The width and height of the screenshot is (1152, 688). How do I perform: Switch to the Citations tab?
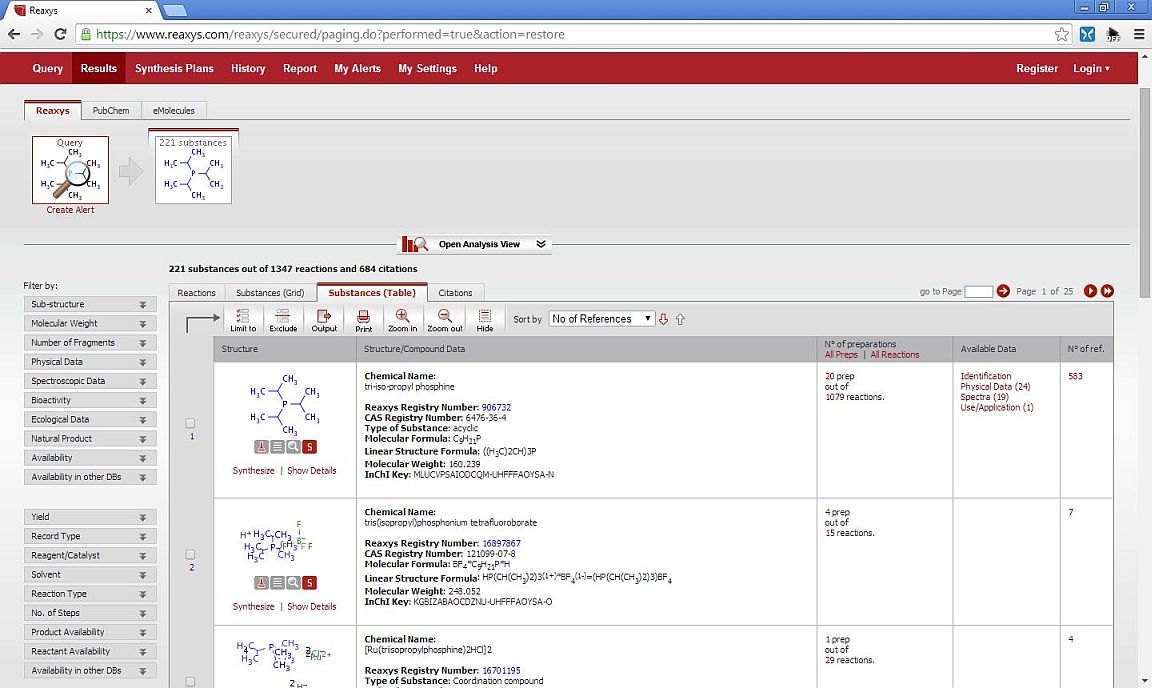(x=455, y=293)
